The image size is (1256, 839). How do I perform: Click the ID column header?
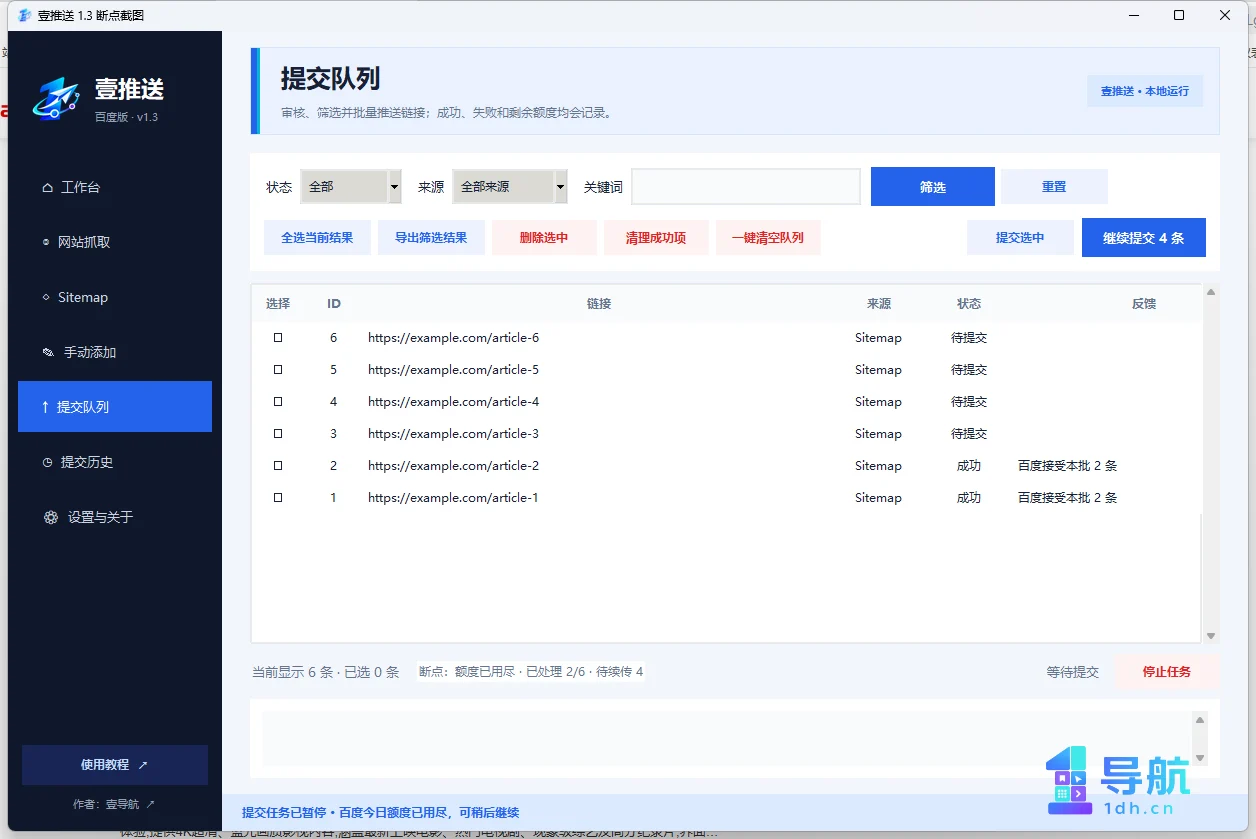(x=334, y=304)
